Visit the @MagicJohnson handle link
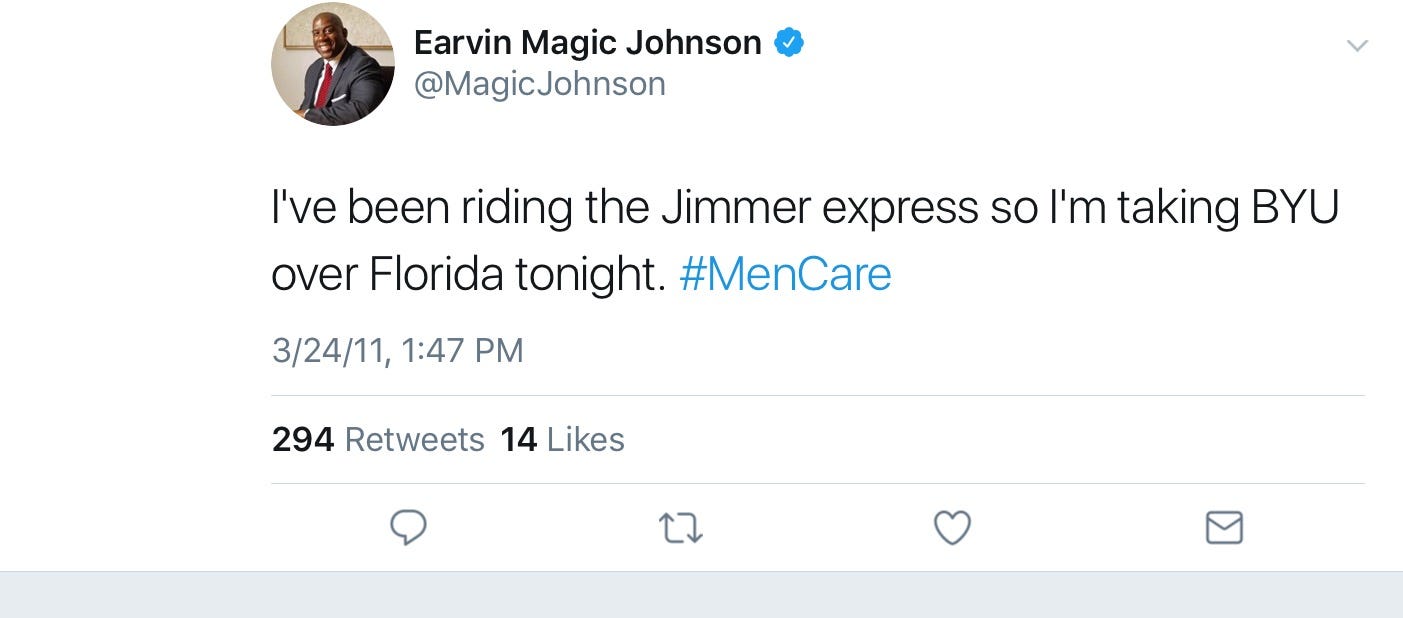This screenshot has height=618, width=1403. tap(540, 84)
